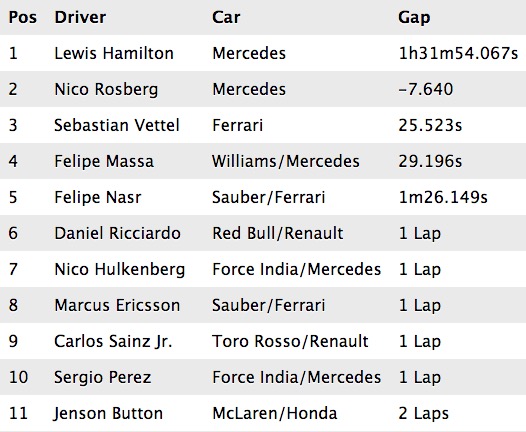The height and width of the screenshot is (432, 526).
Task: Select Carlos Sainz Jr. entry
Action: coord(113,341)
